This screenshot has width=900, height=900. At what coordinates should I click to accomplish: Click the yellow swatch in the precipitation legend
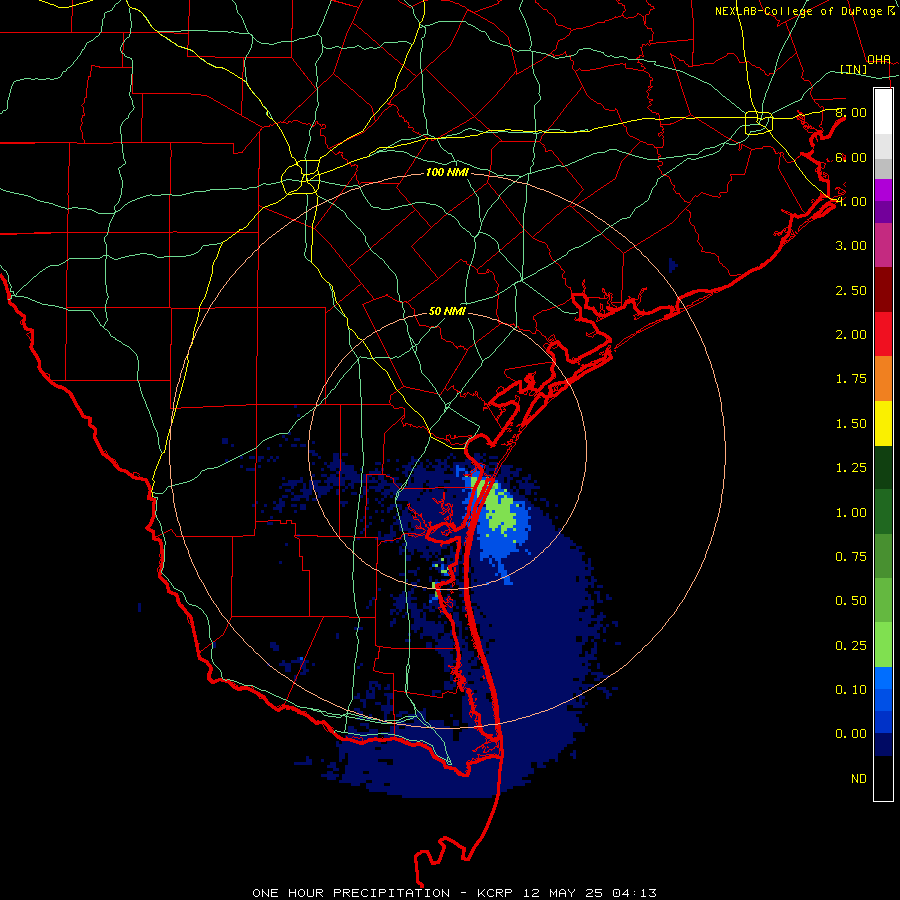(883, 423)
